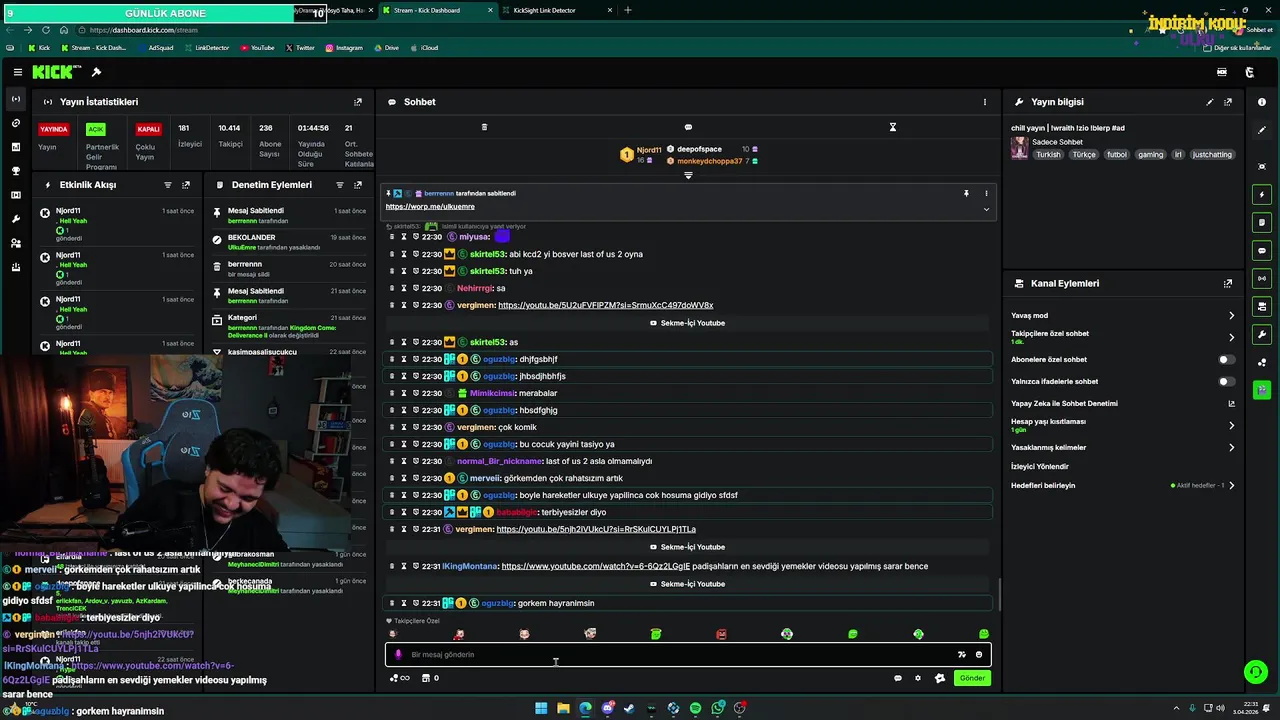This screenshot has width=1280, height=720.
Task: Pop out the Yayın bilgisi panel
Action: (1228, 102)
